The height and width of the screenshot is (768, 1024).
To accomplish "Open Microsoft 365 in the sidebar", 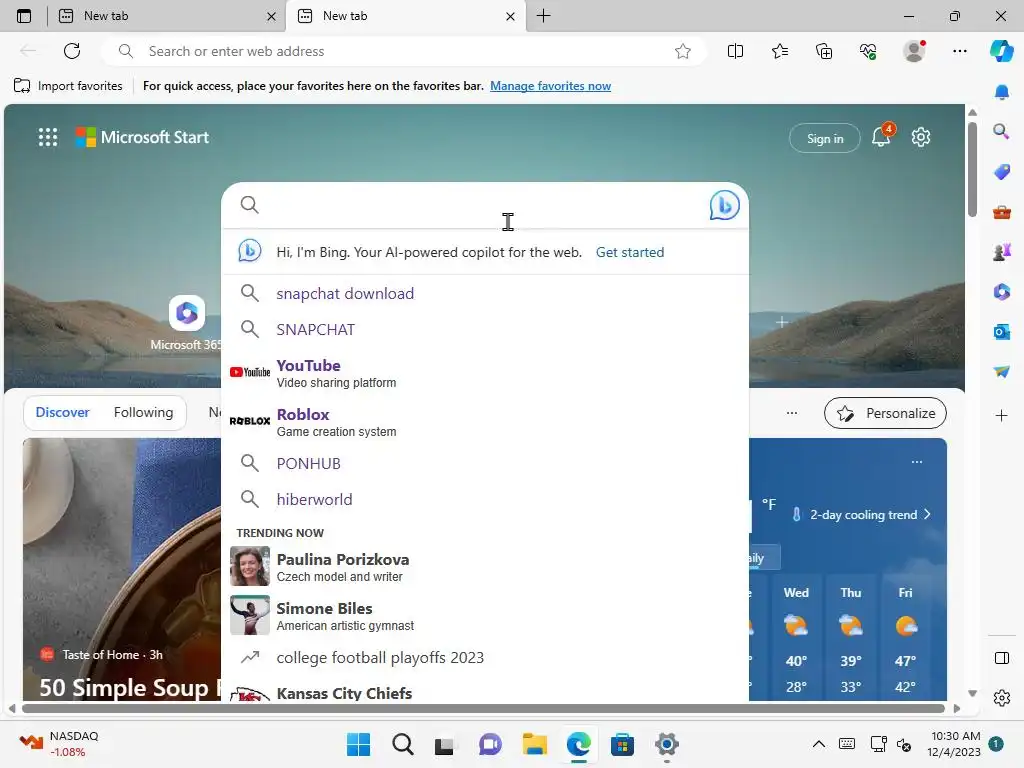I will tap(1002, 291).
